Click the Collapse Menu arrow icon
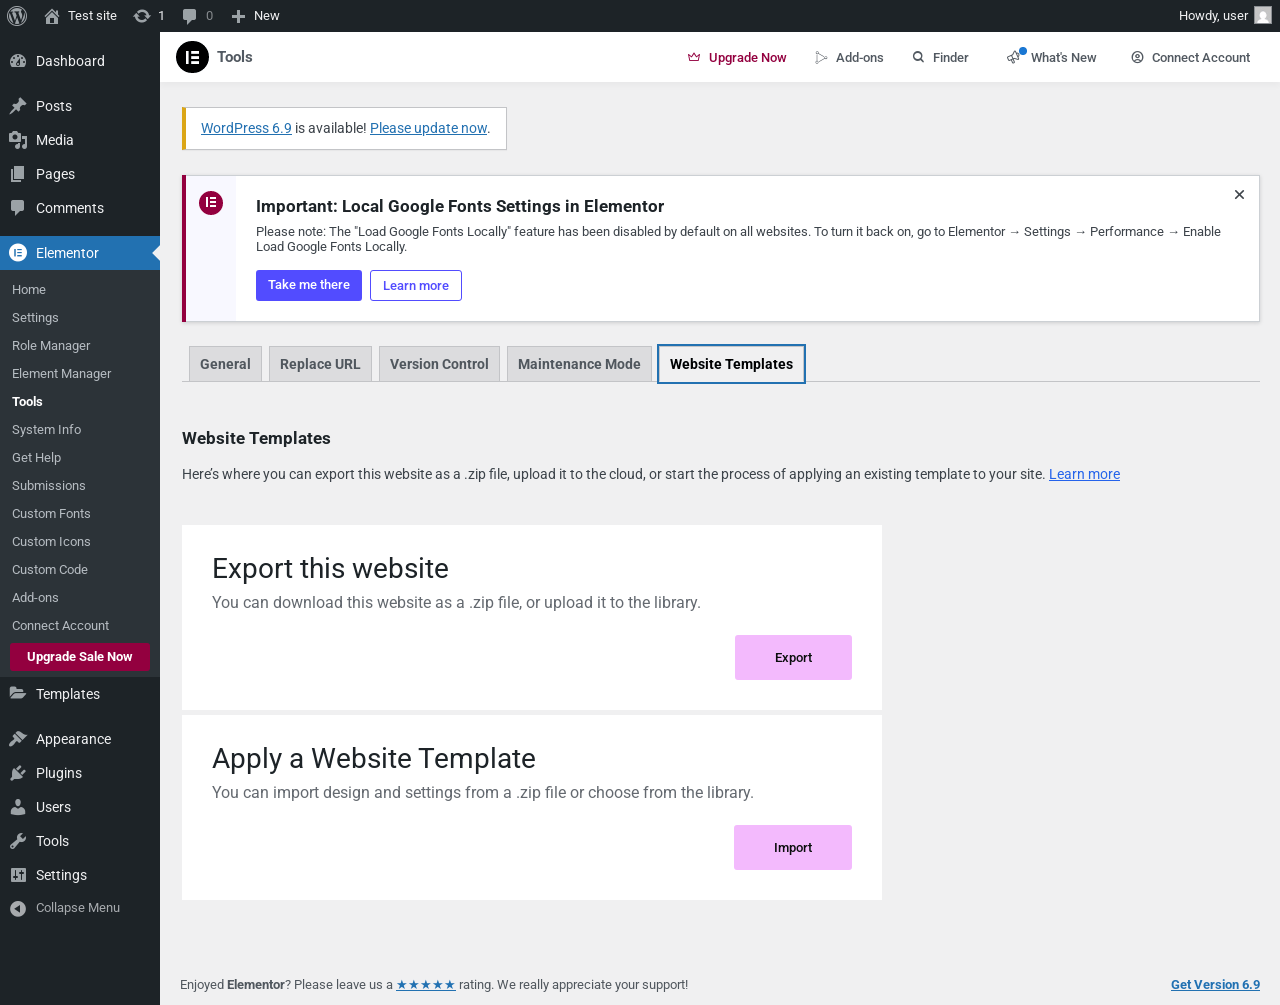The width and height of the screenshot is (1280, 1005). pyautogui.click(x=18, y=908)
